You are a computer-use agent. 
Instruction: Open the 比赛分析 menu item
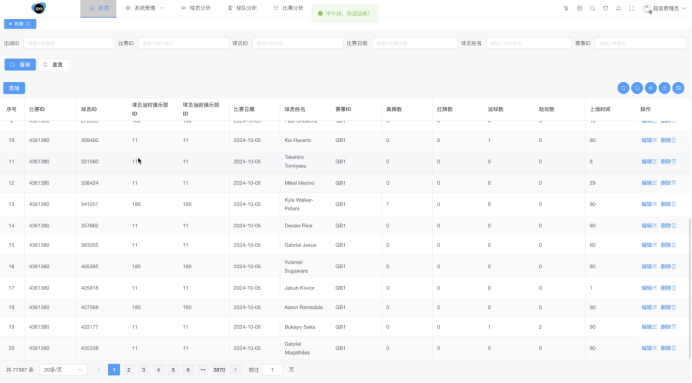tap(289, 8)
